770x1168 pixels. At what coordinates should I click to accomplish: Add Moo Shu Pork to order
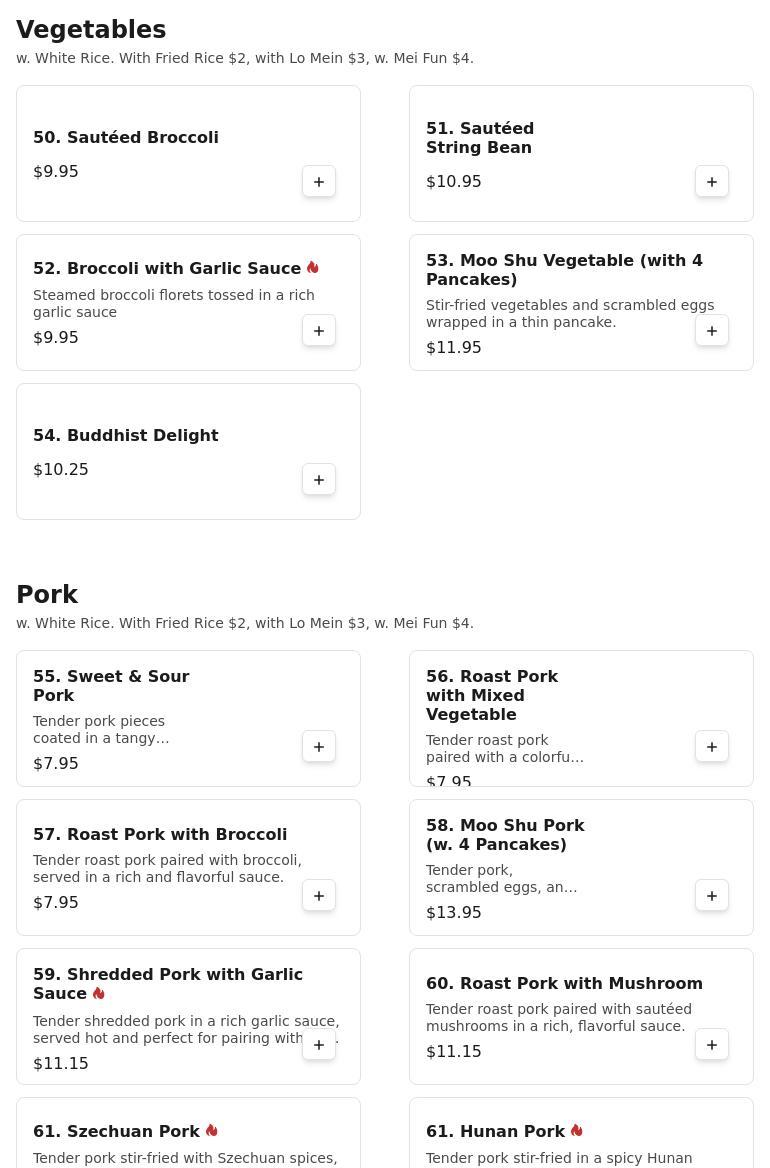[712, 896]
